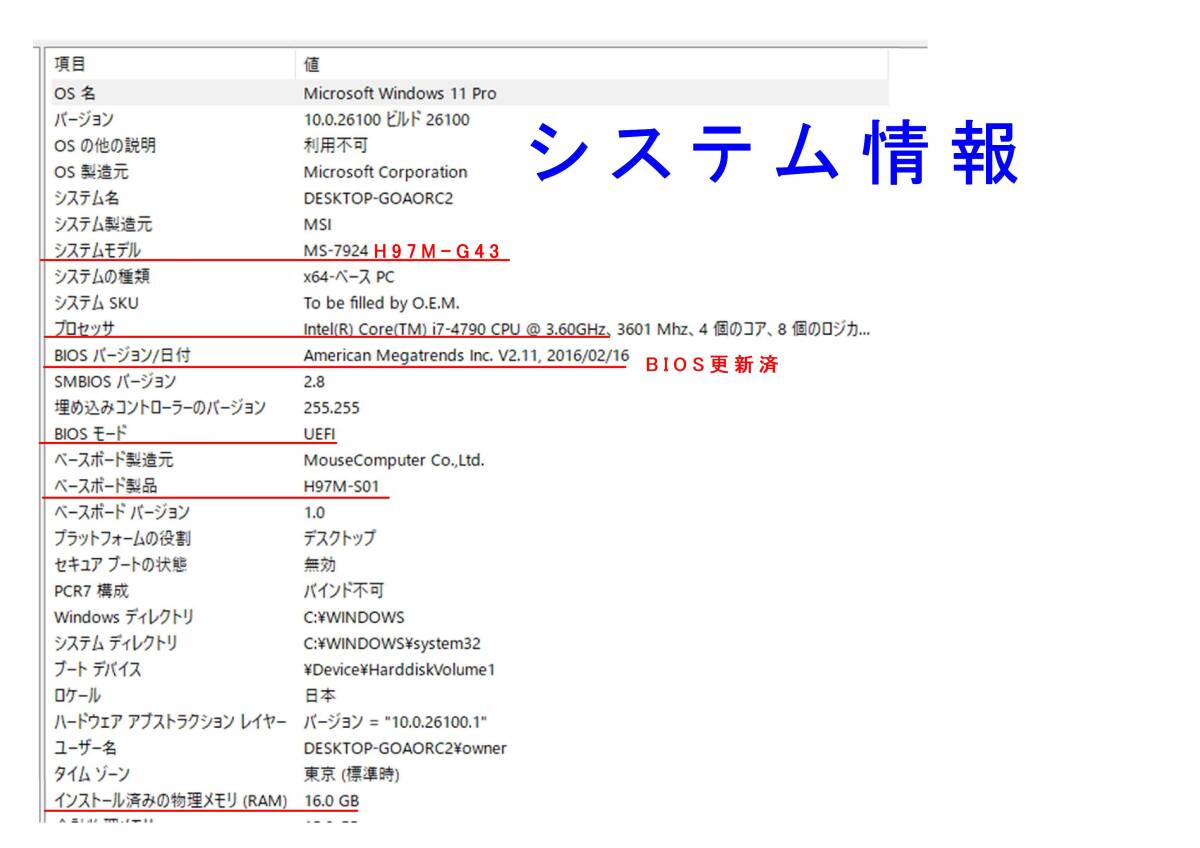This screenshot has height=848, width=1200.
Task: Select the システムモデル label
Action: tap(97, 250)
